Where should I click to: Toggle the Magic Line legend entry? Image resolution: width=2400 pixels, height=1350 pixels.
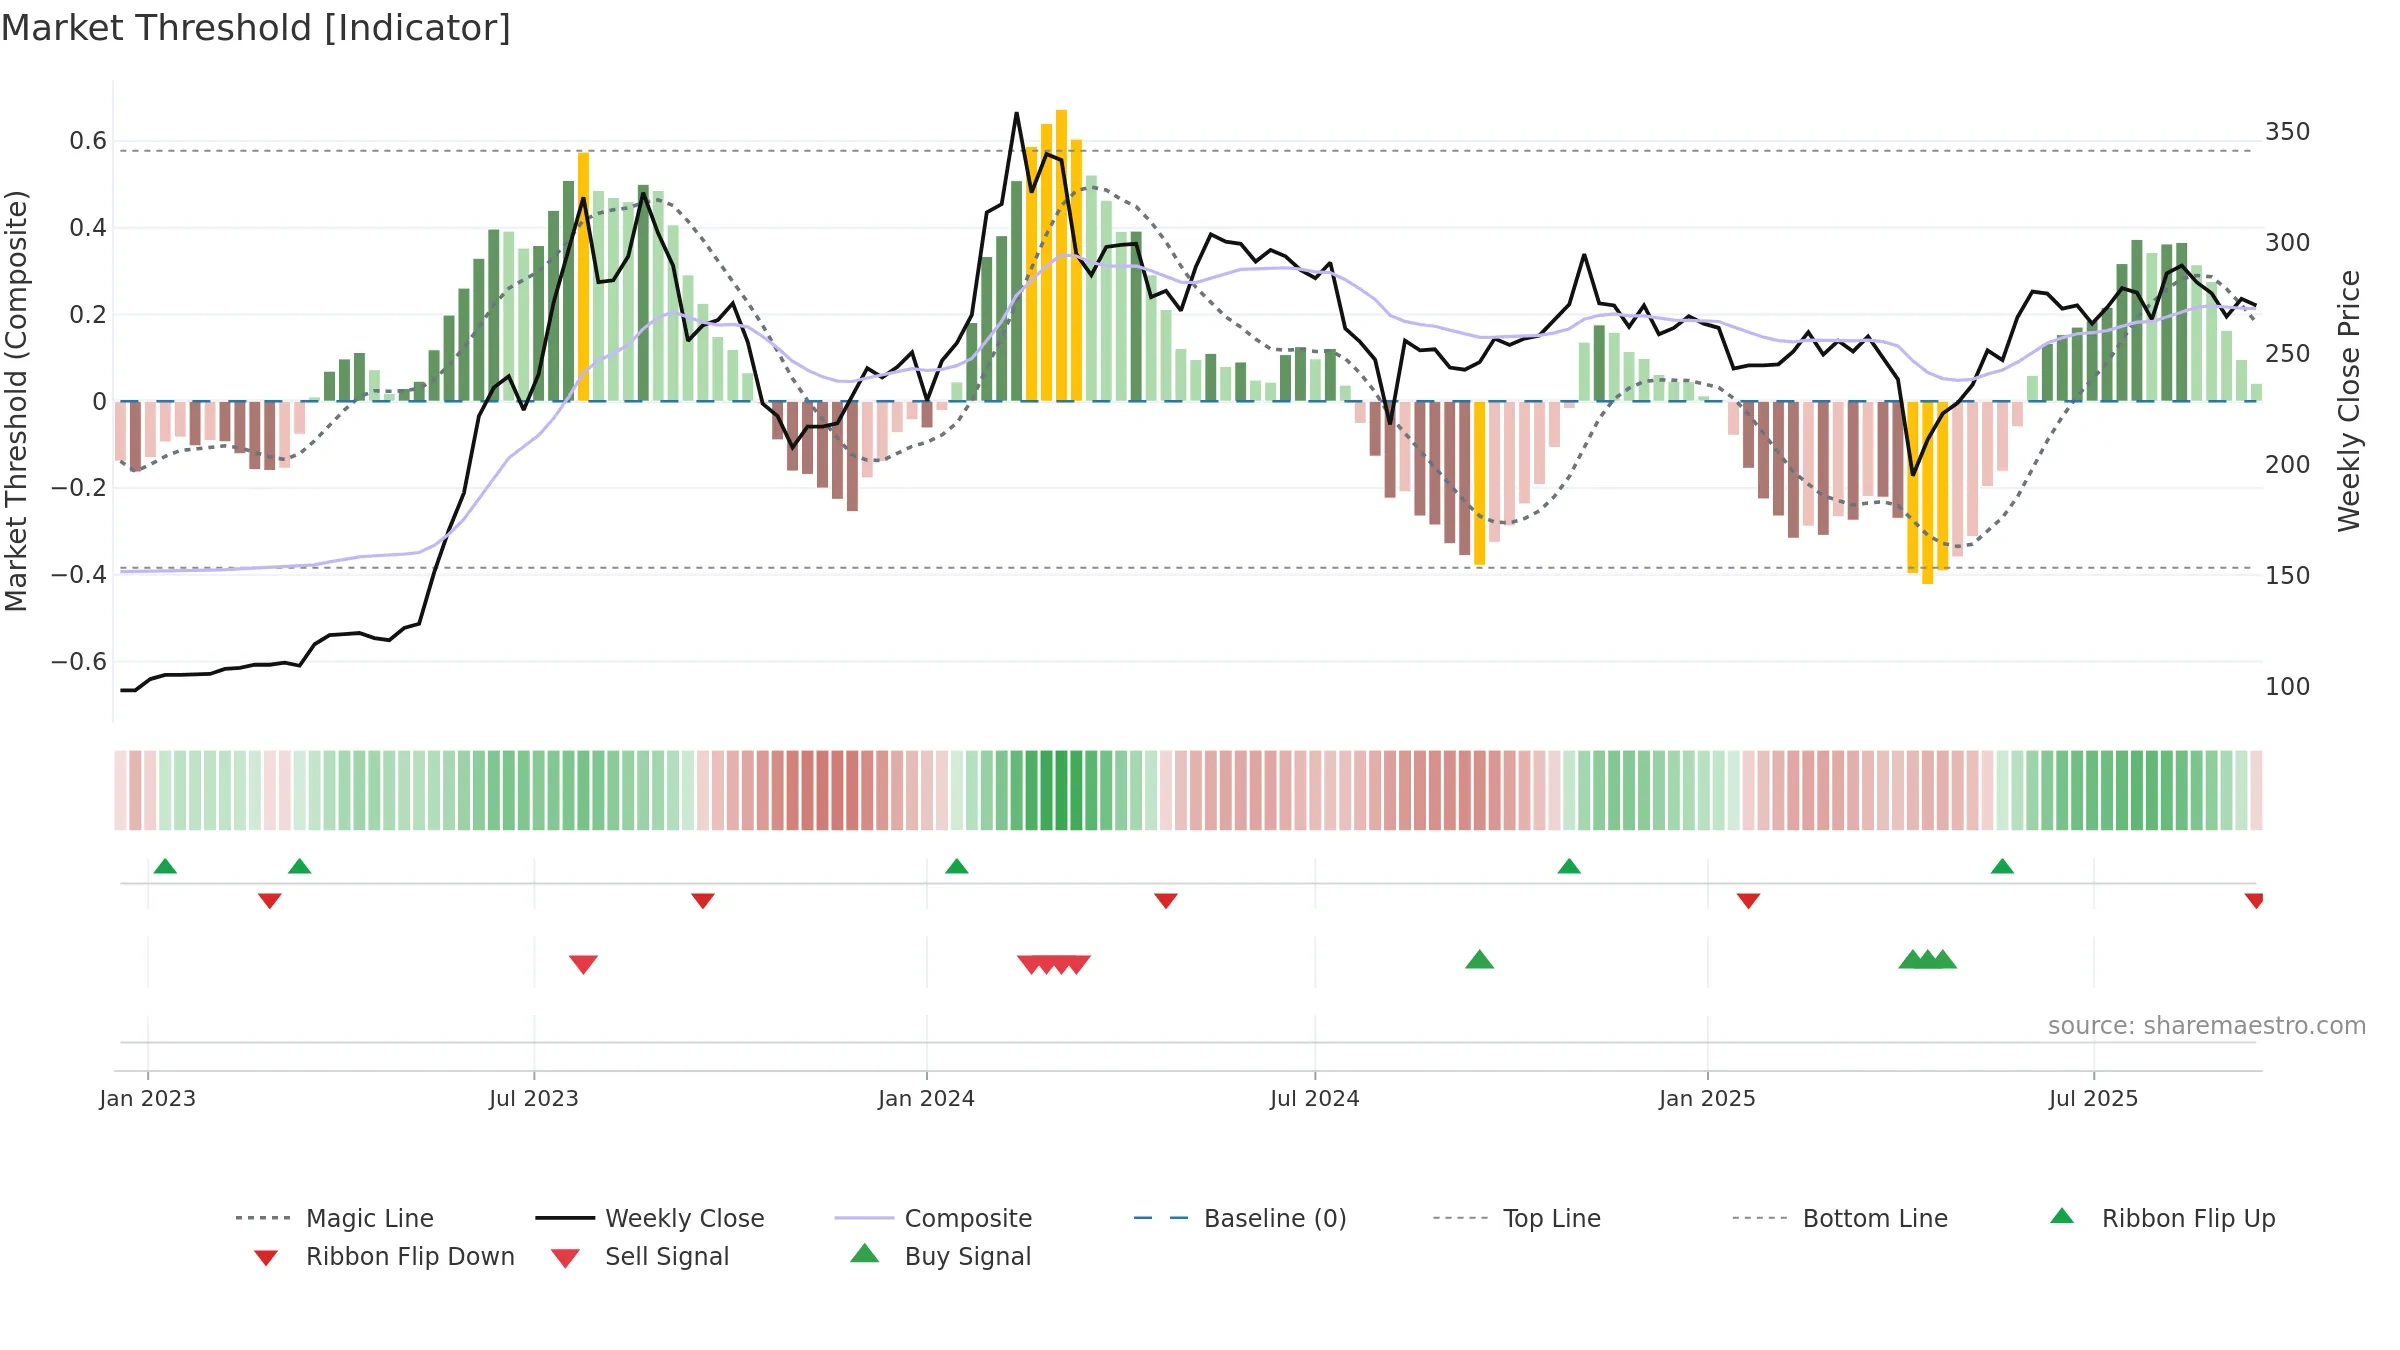pyautogui.click(x=335, y=1218)
